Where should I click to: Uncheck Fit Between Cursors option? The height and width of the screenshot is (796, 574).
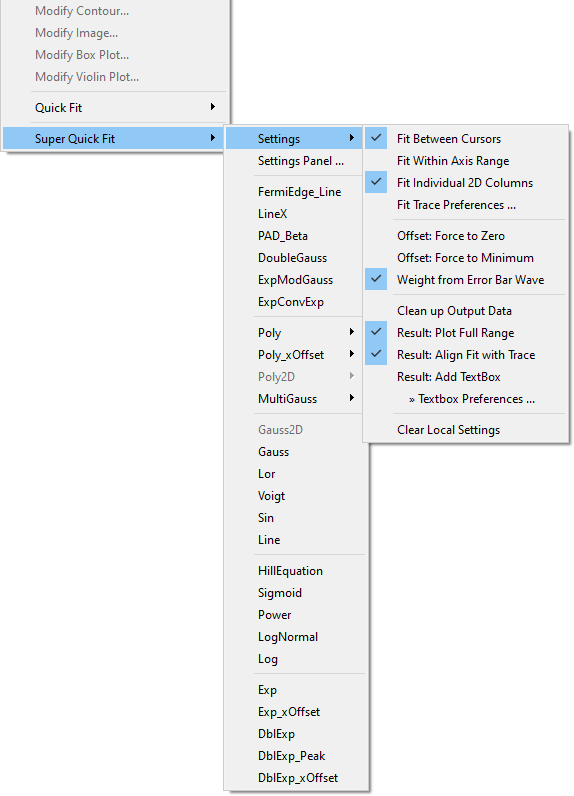point(465,139)
